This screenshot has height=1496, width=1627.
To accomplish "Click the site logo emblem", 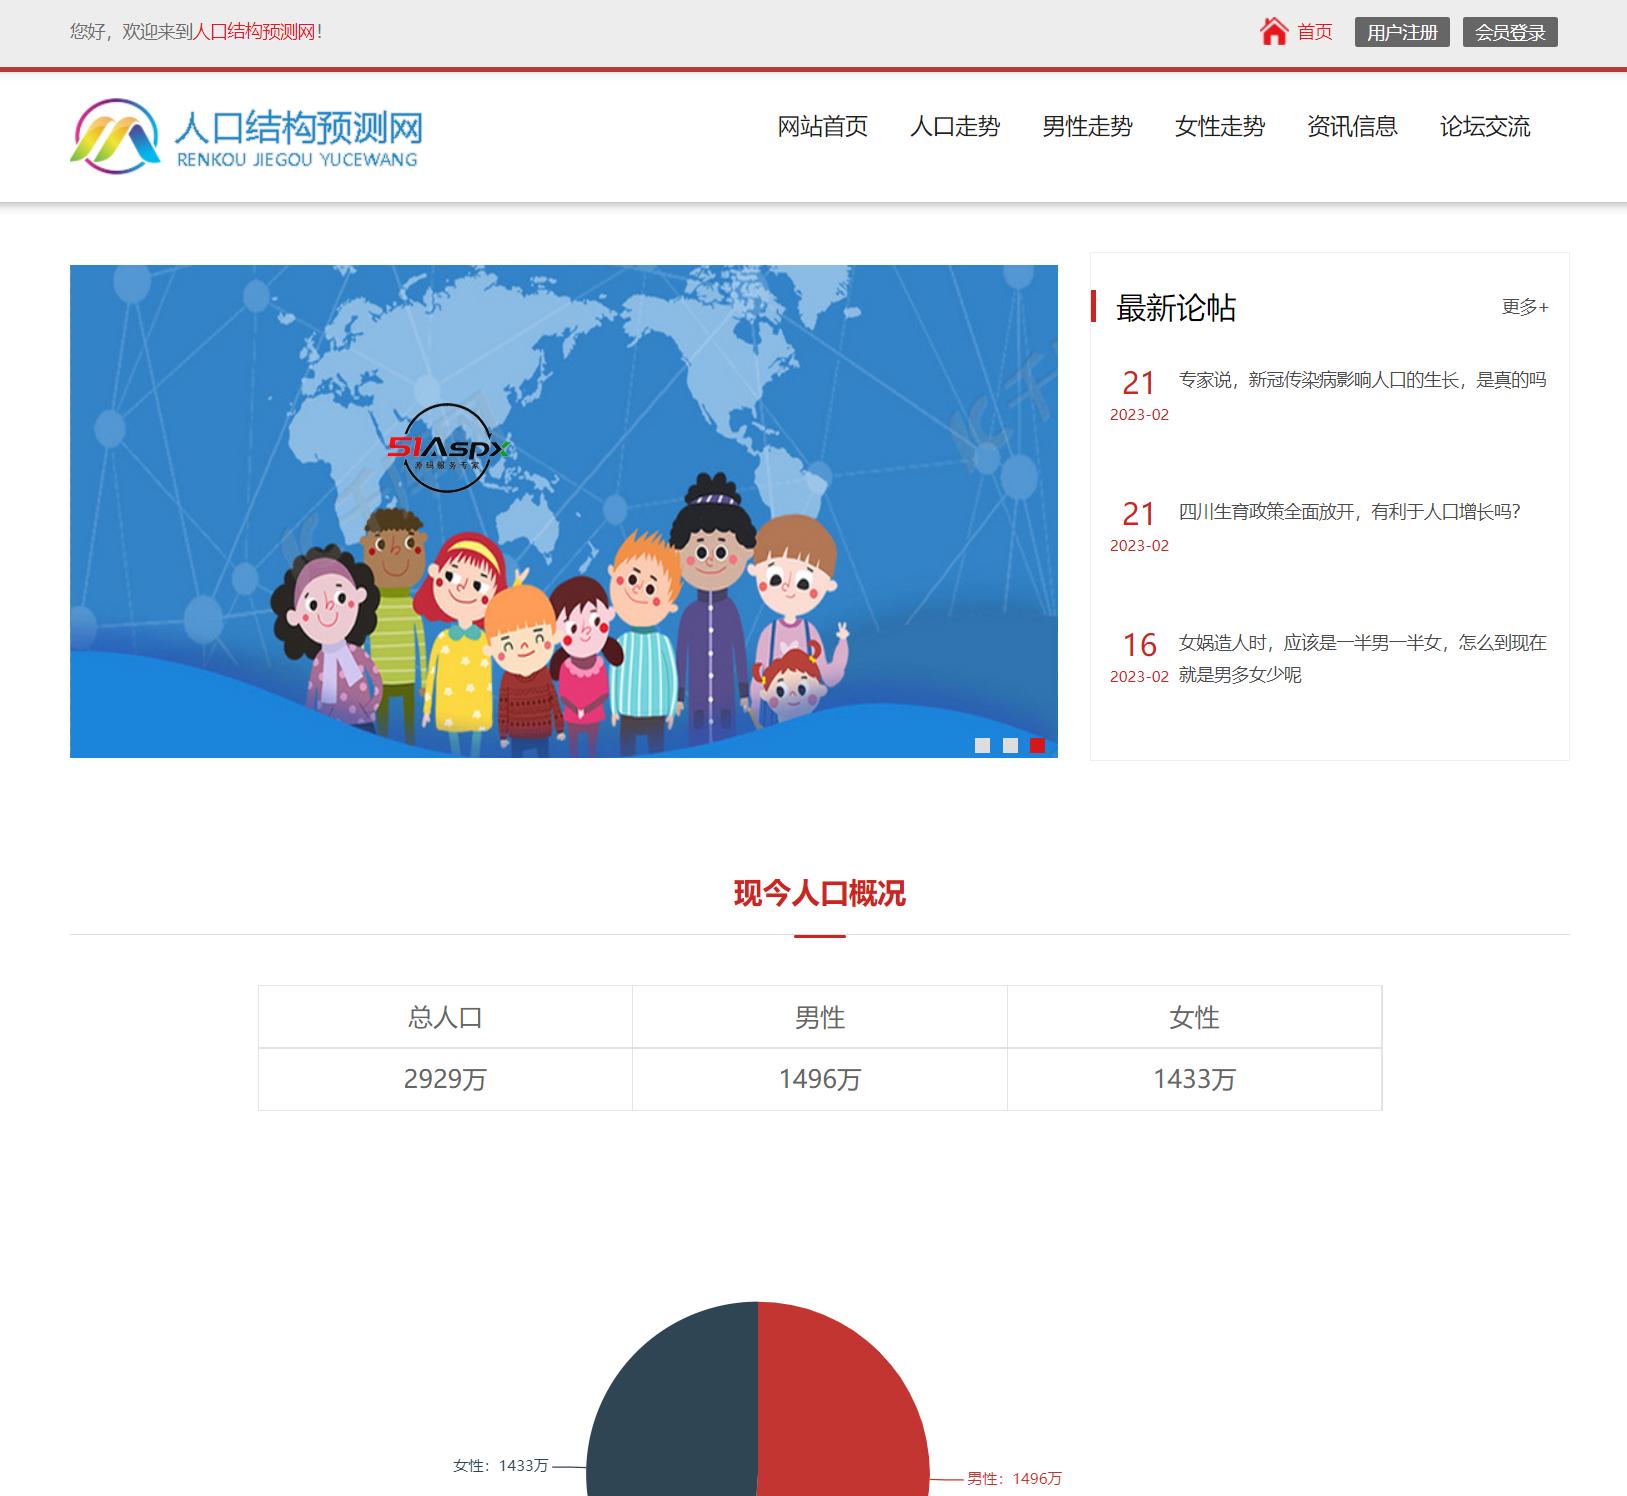I will (x=115, y=134).
